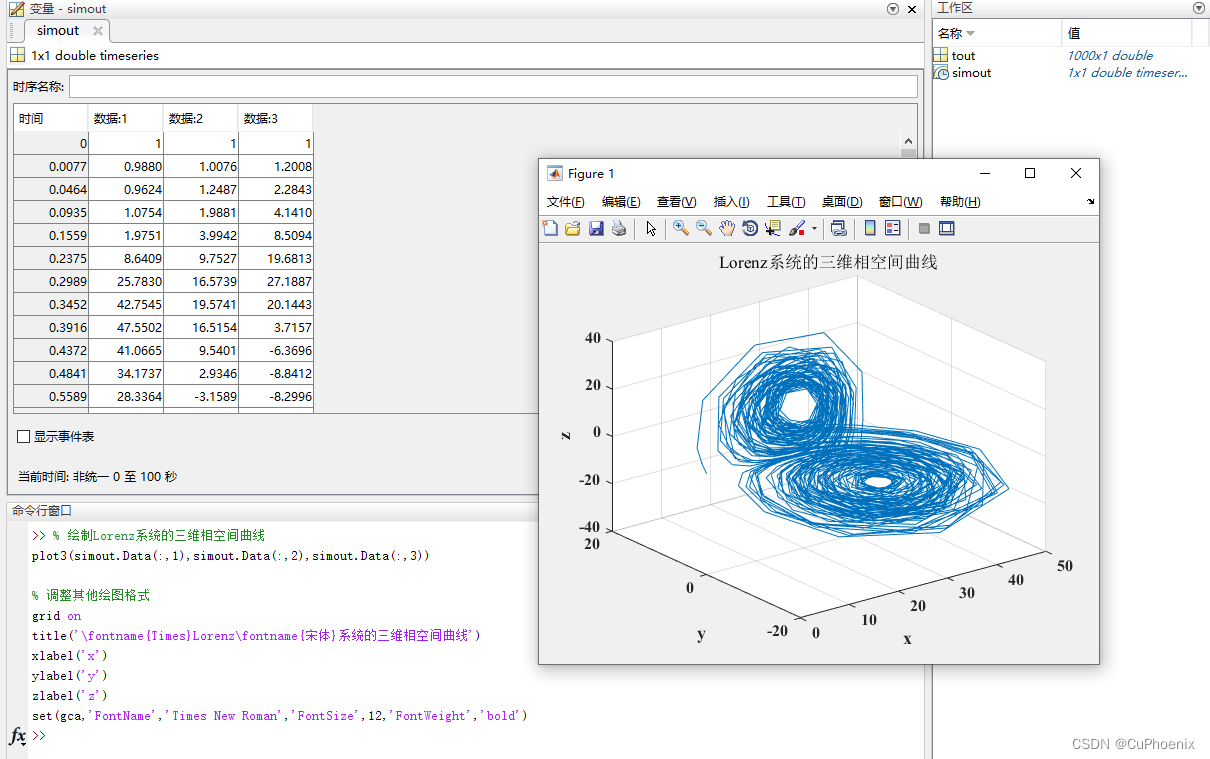1210x759 pixels.
Task: Select the Pan tool in Figure 1 toolbar
Action: click(x=728, y=228)
